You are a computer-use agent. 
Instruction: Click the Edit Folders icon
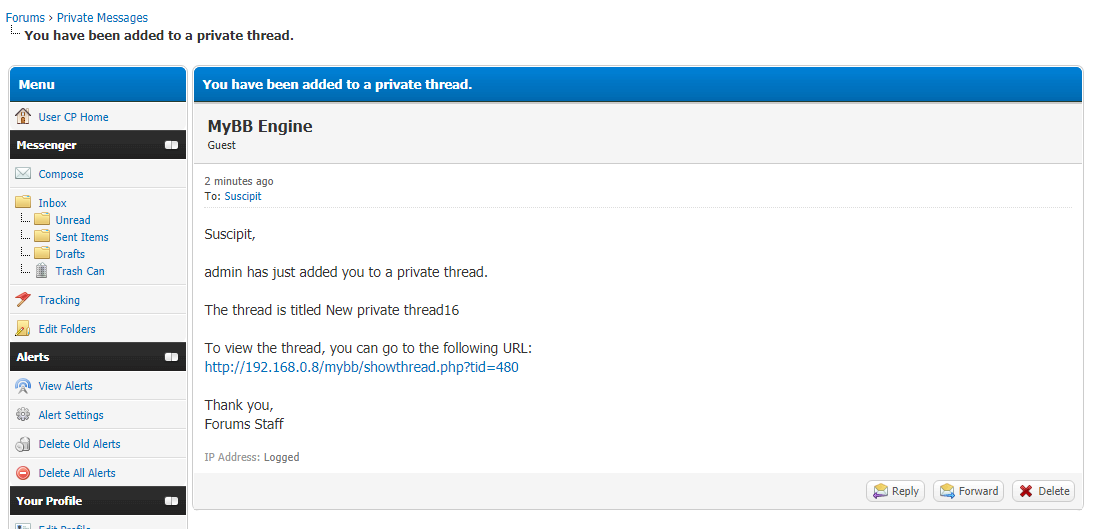pos(23,329)
